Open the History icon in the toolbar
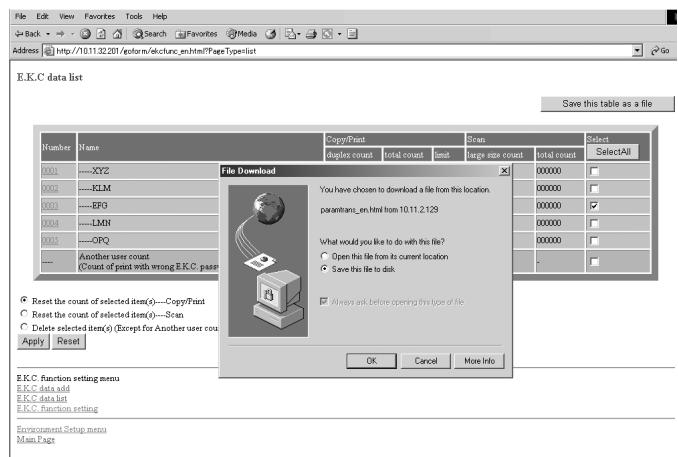The height and width of the screenshot is (457, 678). [271, 34]
